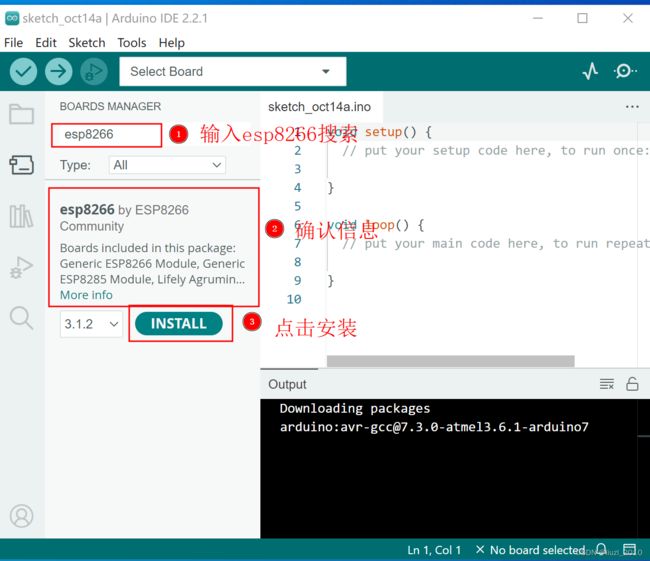Screen dimensions: 650x561
Task: Click line 4 closing brace in editor
Action: tap(330, 188)
